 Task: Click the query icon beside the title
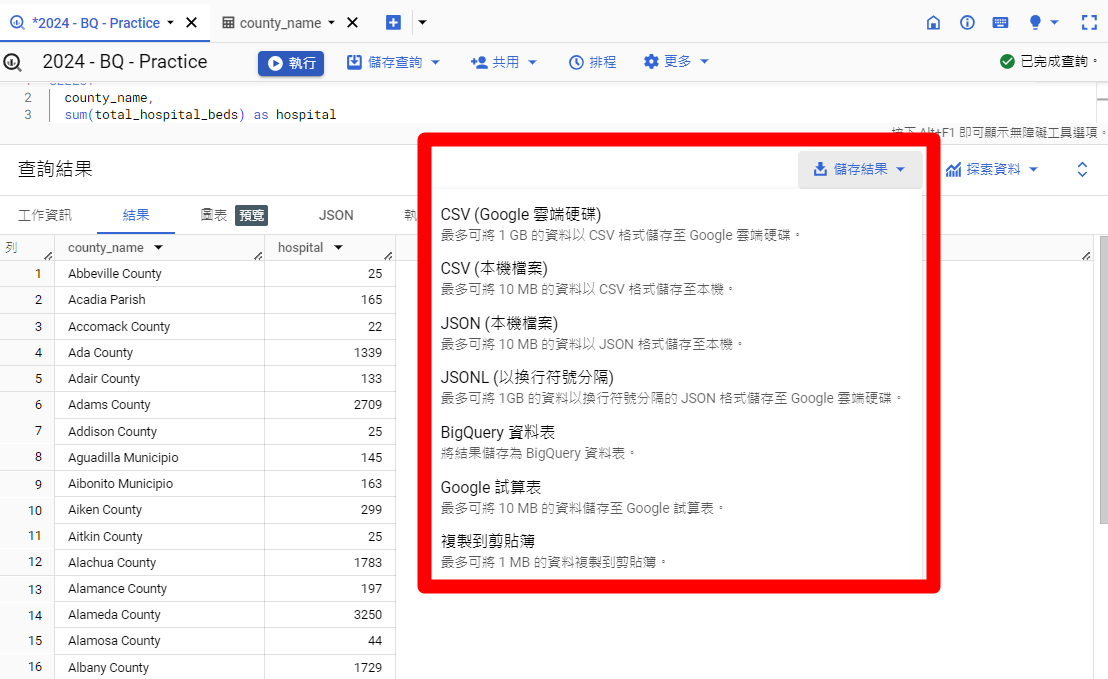pyautogui.click(x=12, y=62)
